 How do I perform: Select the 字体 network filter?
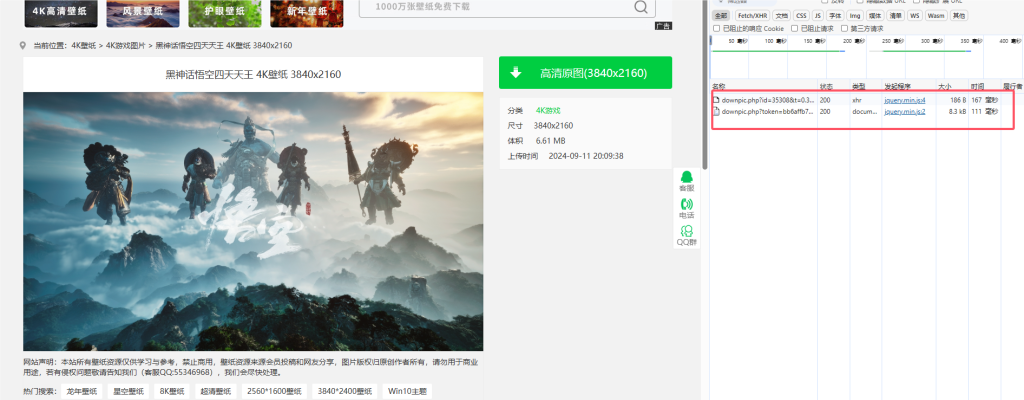835,16
